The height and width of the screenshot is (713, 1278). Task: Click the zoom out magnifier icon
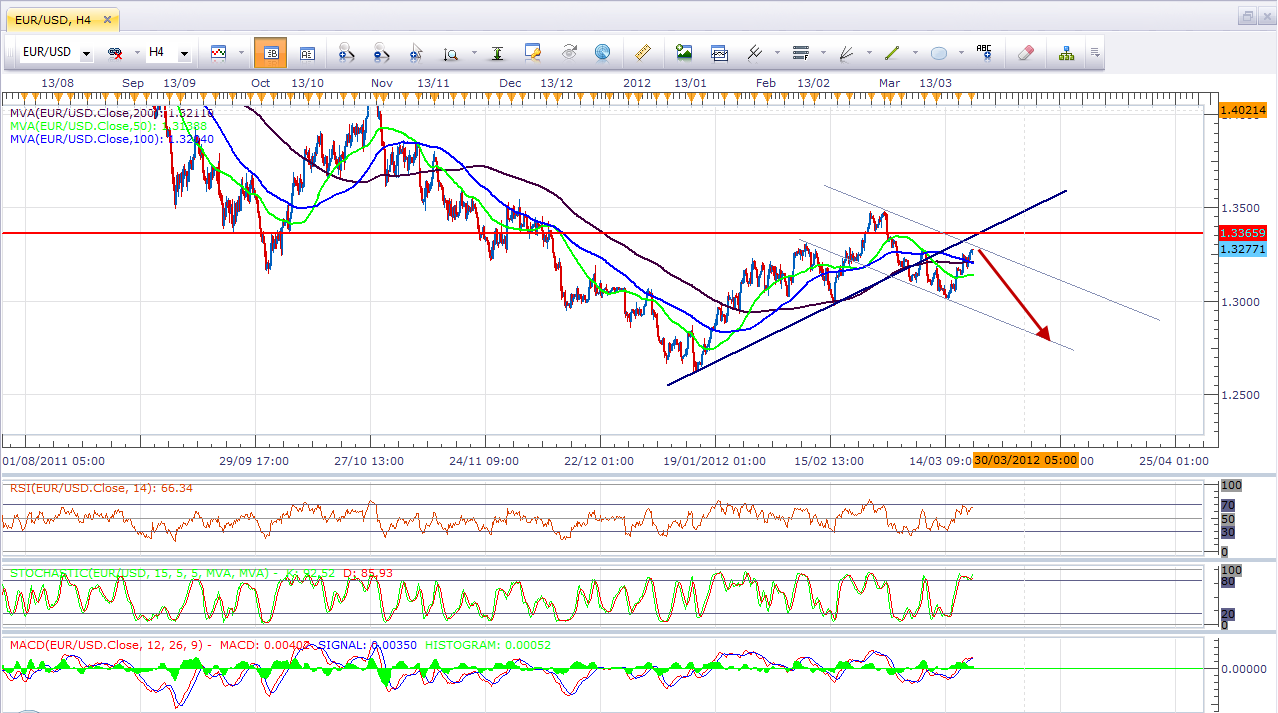point(381,52)
